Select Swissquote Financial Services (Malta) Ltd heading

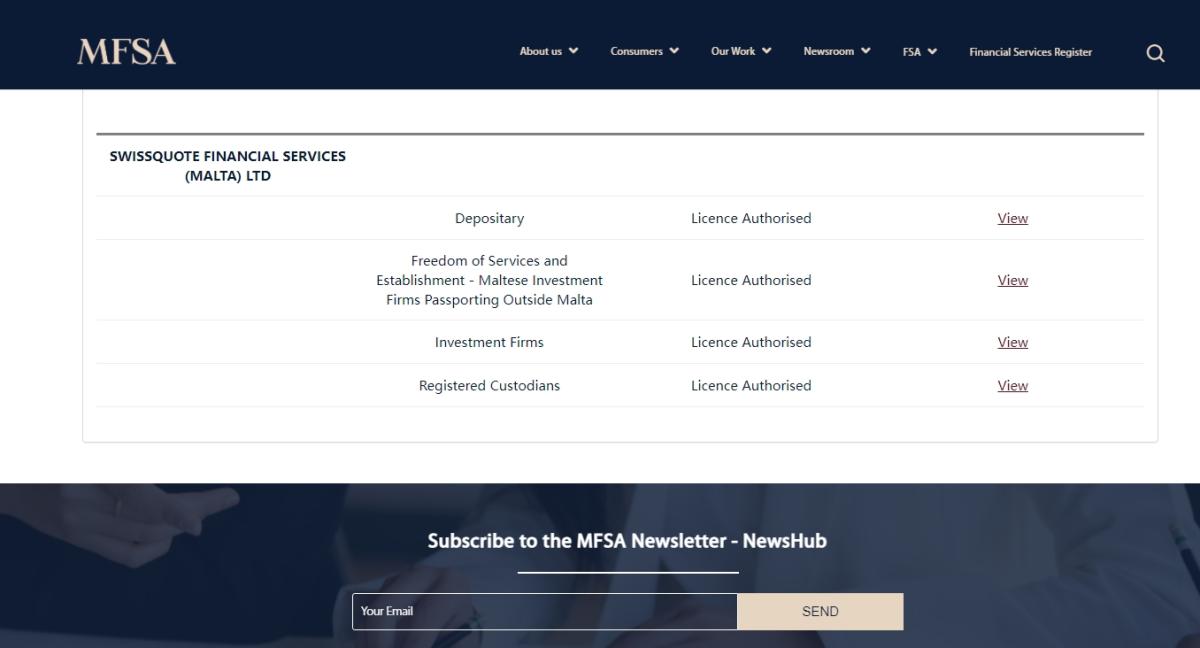[229, 164]
